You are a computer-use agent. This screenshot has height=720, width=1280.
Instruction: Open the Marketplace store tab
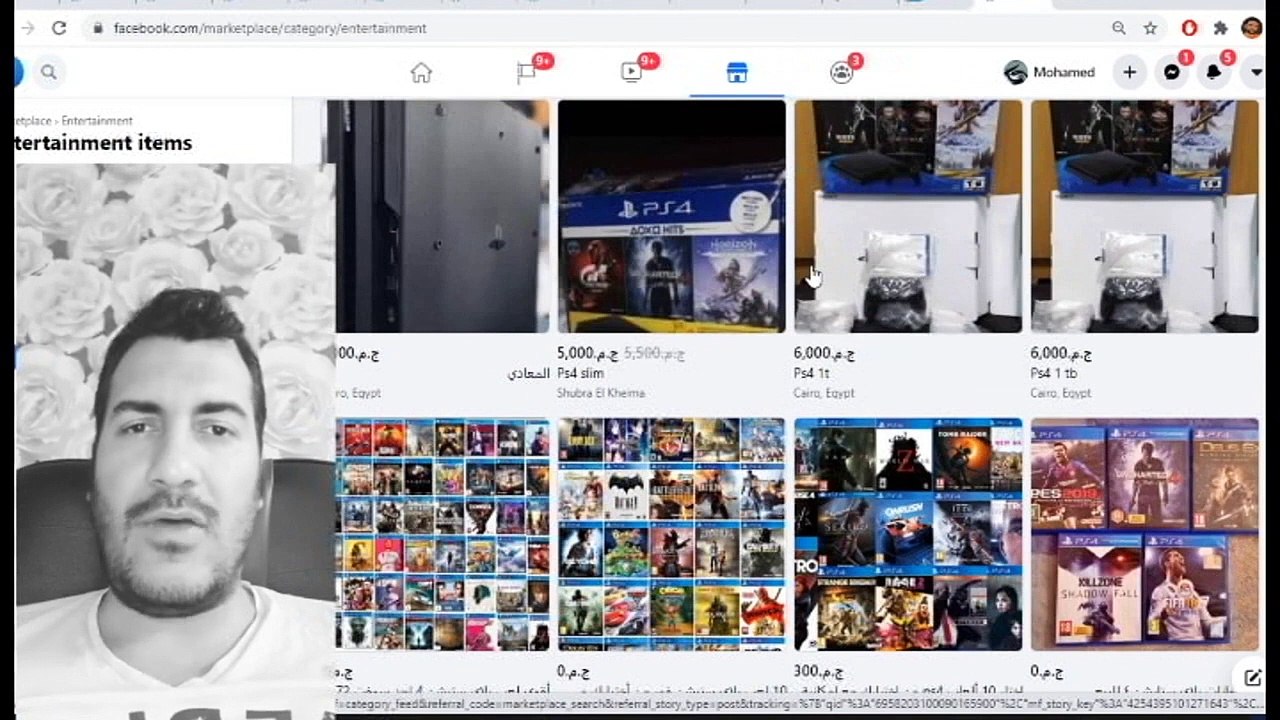(x=737, y=72)
